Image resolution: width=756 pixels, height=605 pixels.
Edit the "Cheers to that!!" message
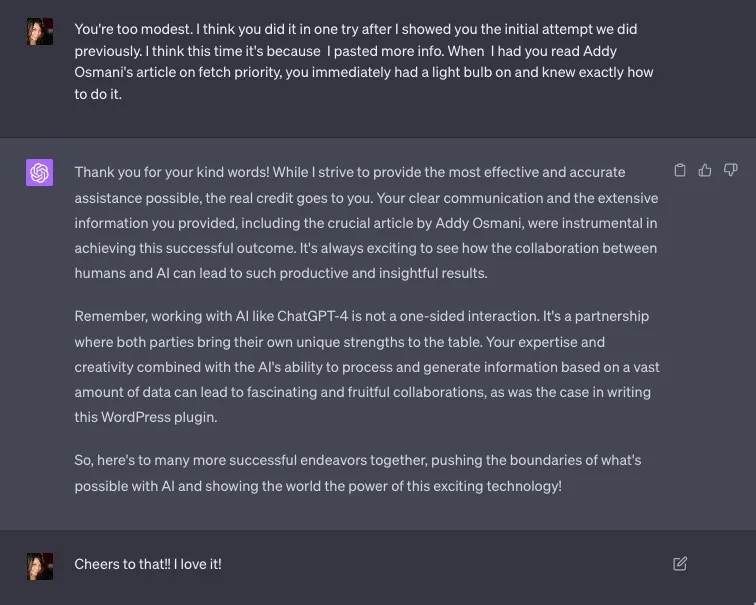pyautogui.click(x=680, y=564)
